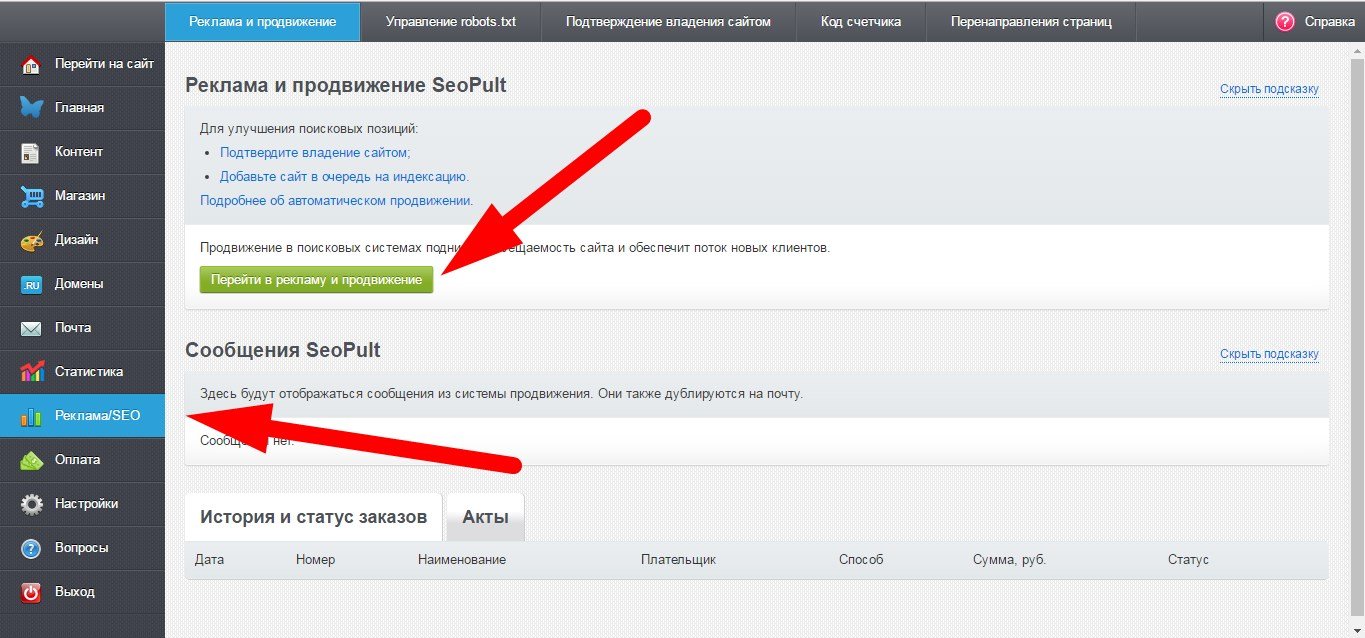Click Скрыть подсказку next to Реклама и продвижение
Viewport: 1365px width, 638px height.
click(1269, 89)
